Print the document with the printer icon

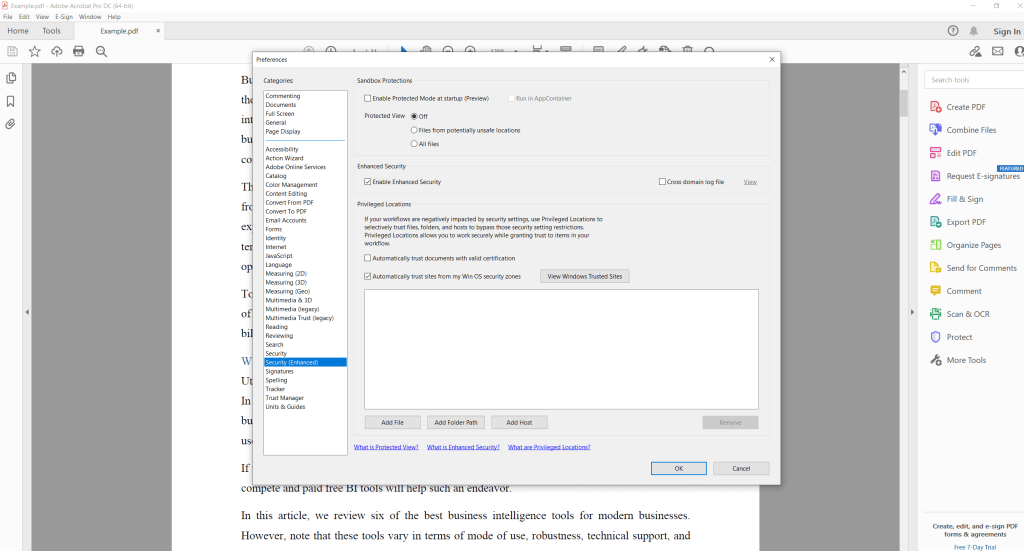point(78,51)
